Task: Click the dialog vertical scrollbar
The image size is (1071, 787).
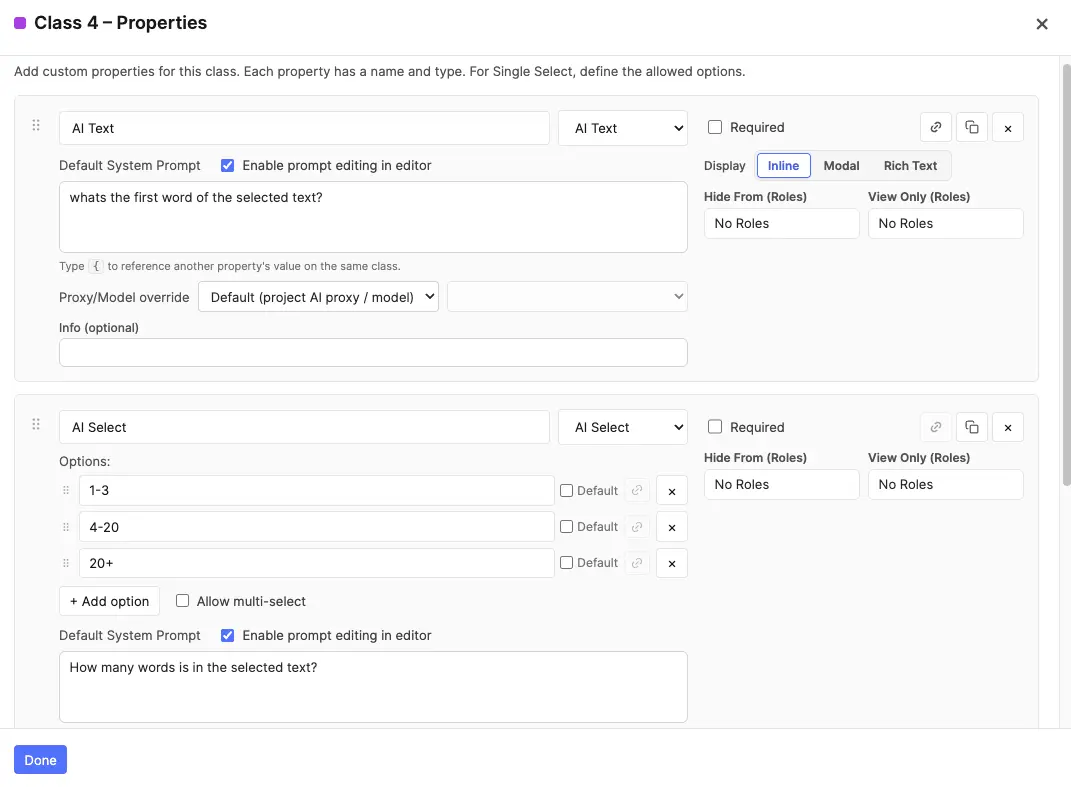Action: click(1066, 275)
